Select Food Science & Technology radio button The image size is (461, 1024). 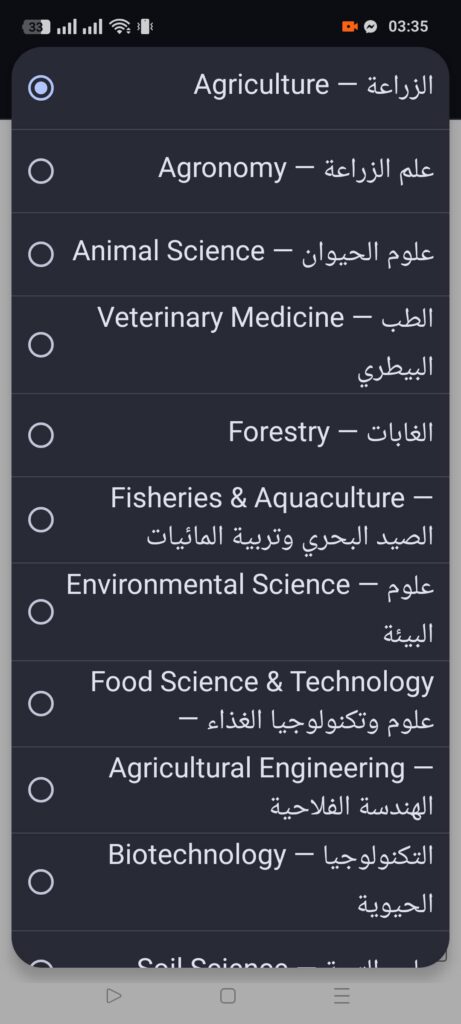tap(40, 703)
